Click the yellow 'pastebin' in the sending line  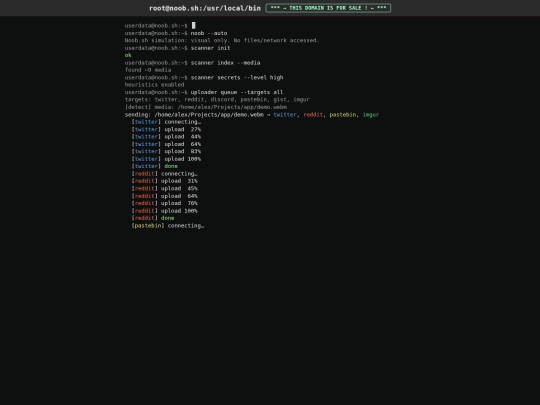click(343, 115)
